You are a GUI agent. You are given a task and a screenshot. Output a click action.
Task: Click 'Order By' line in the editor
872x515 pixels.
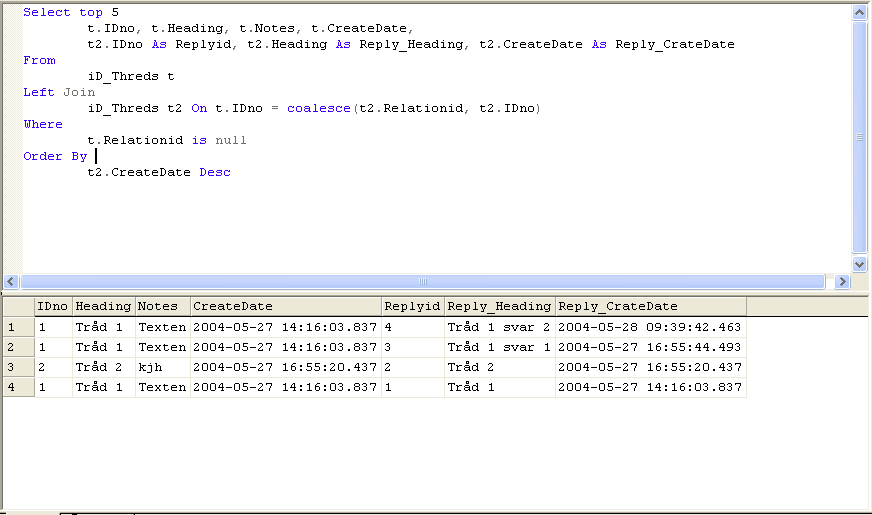pos(55,157)
